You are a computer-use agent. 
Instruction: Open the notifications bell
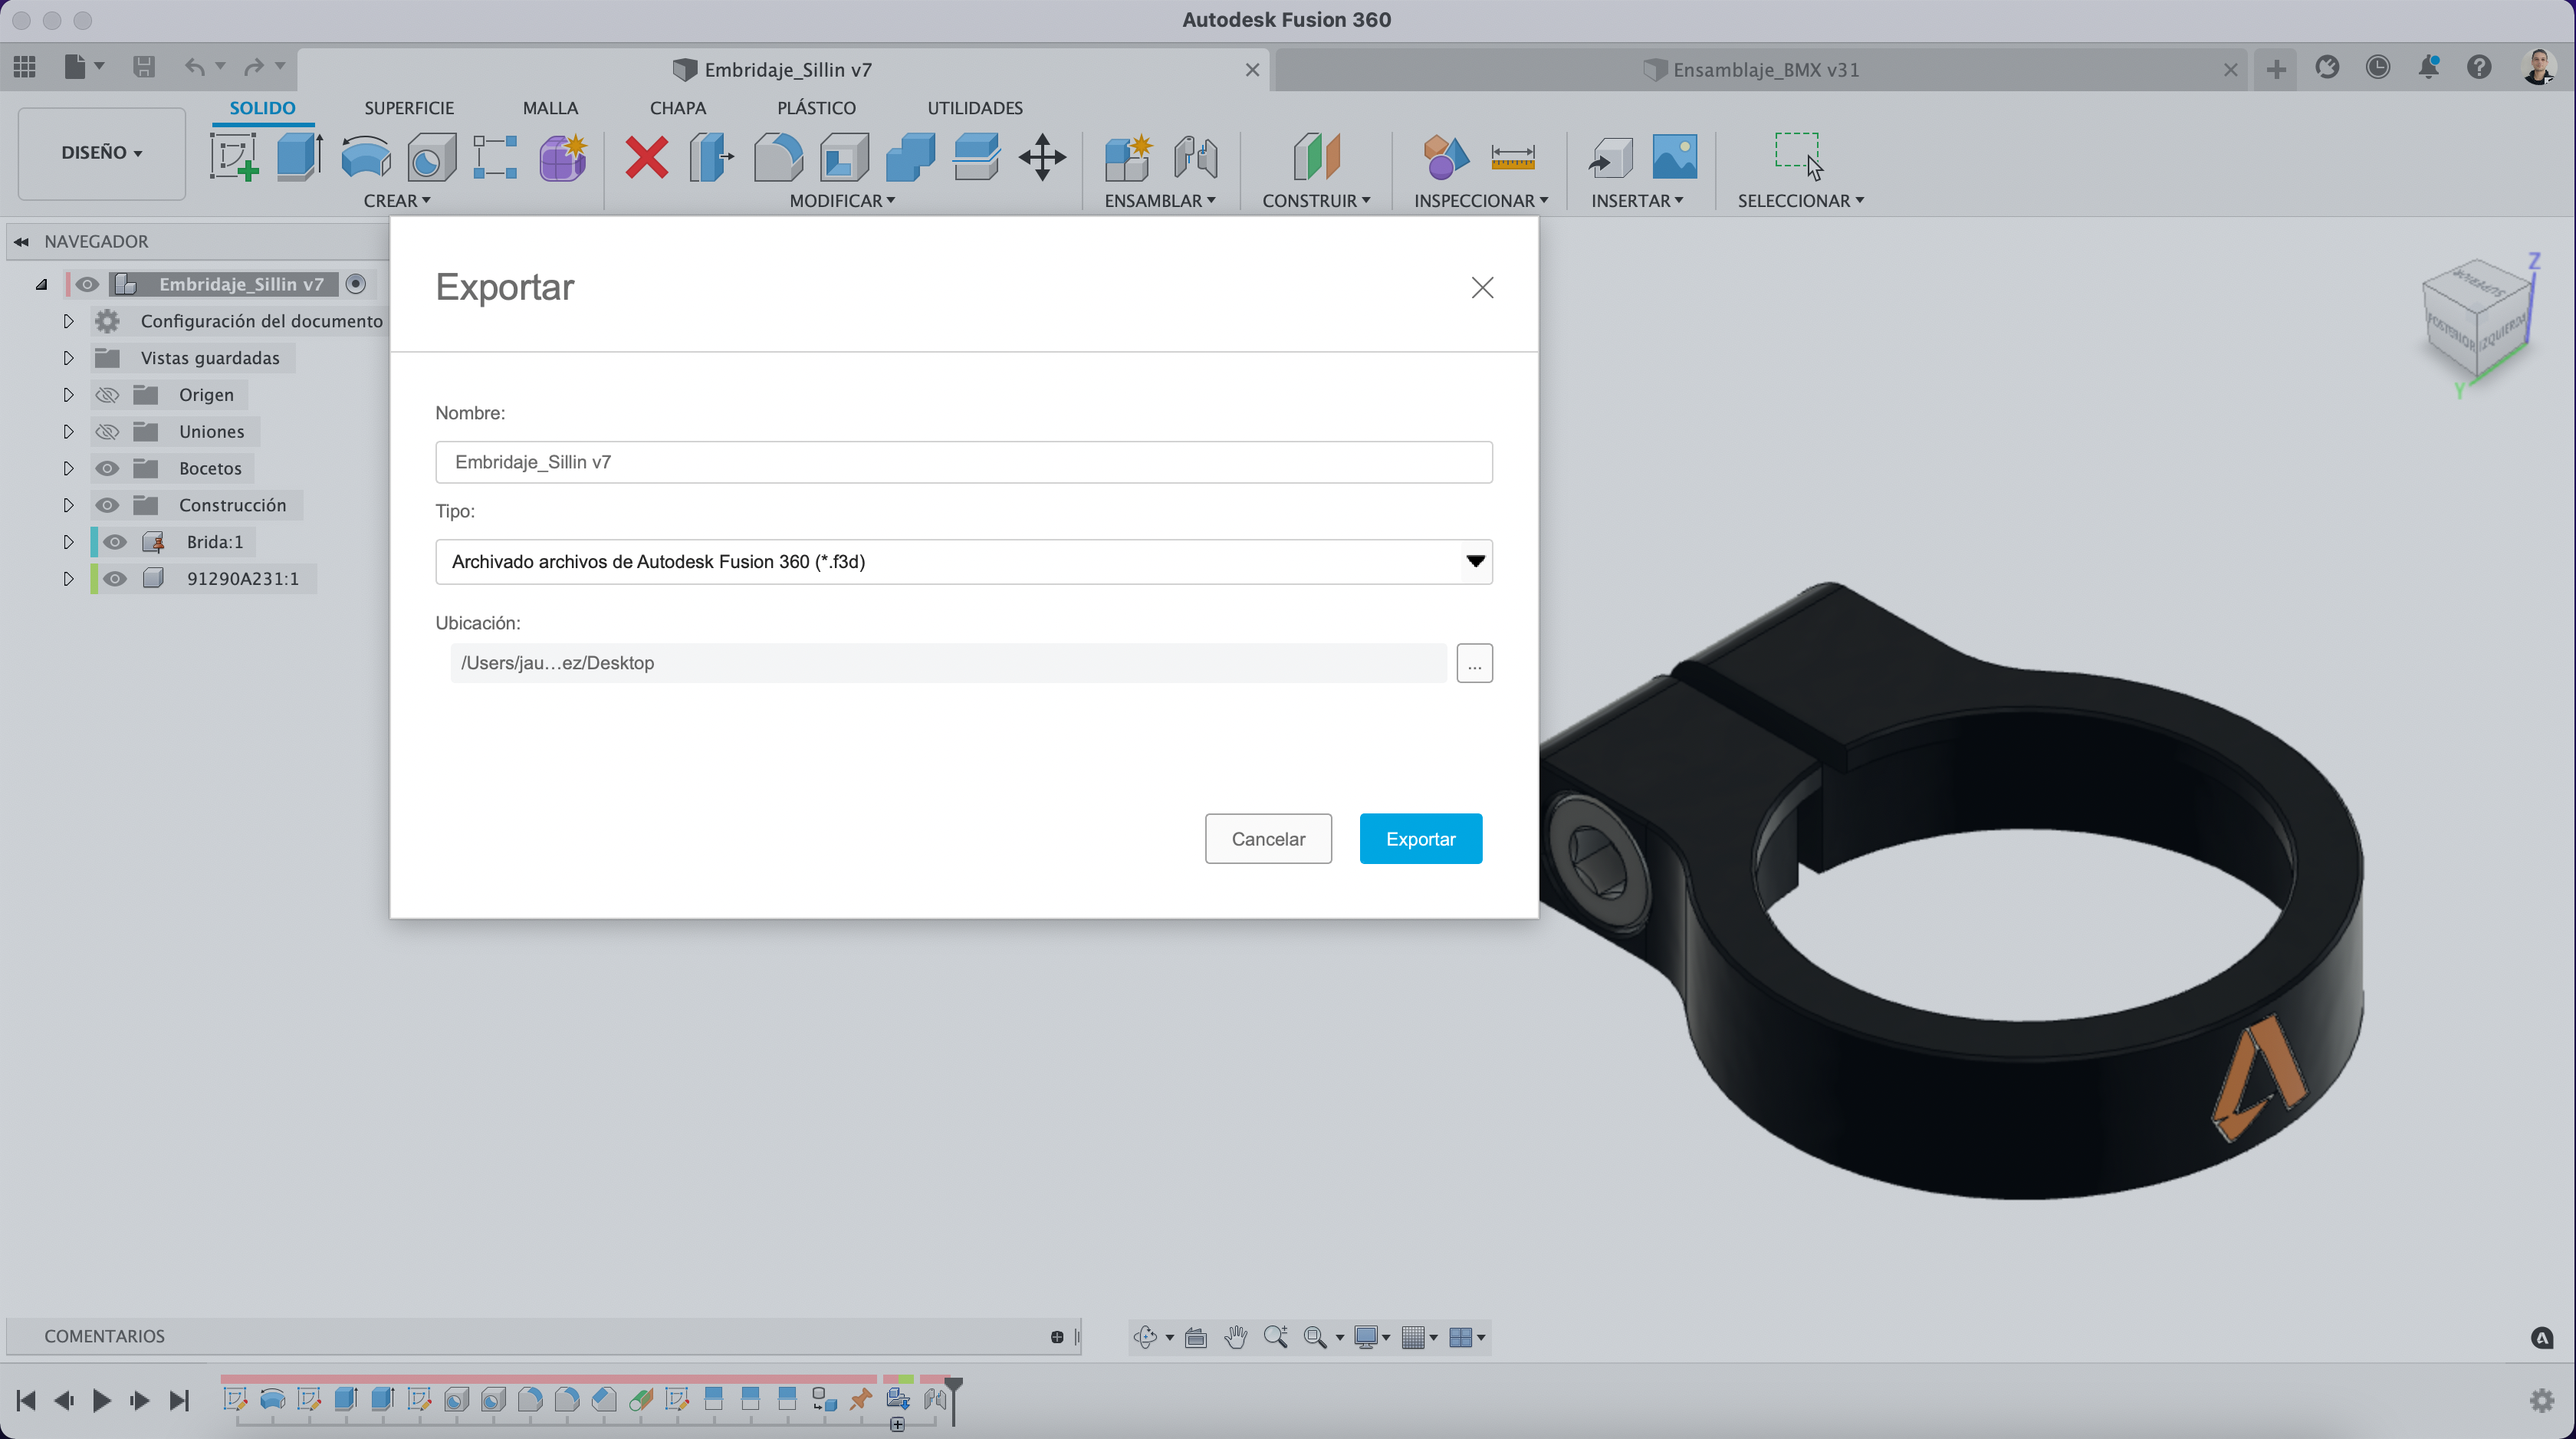tap(2429, 67)
